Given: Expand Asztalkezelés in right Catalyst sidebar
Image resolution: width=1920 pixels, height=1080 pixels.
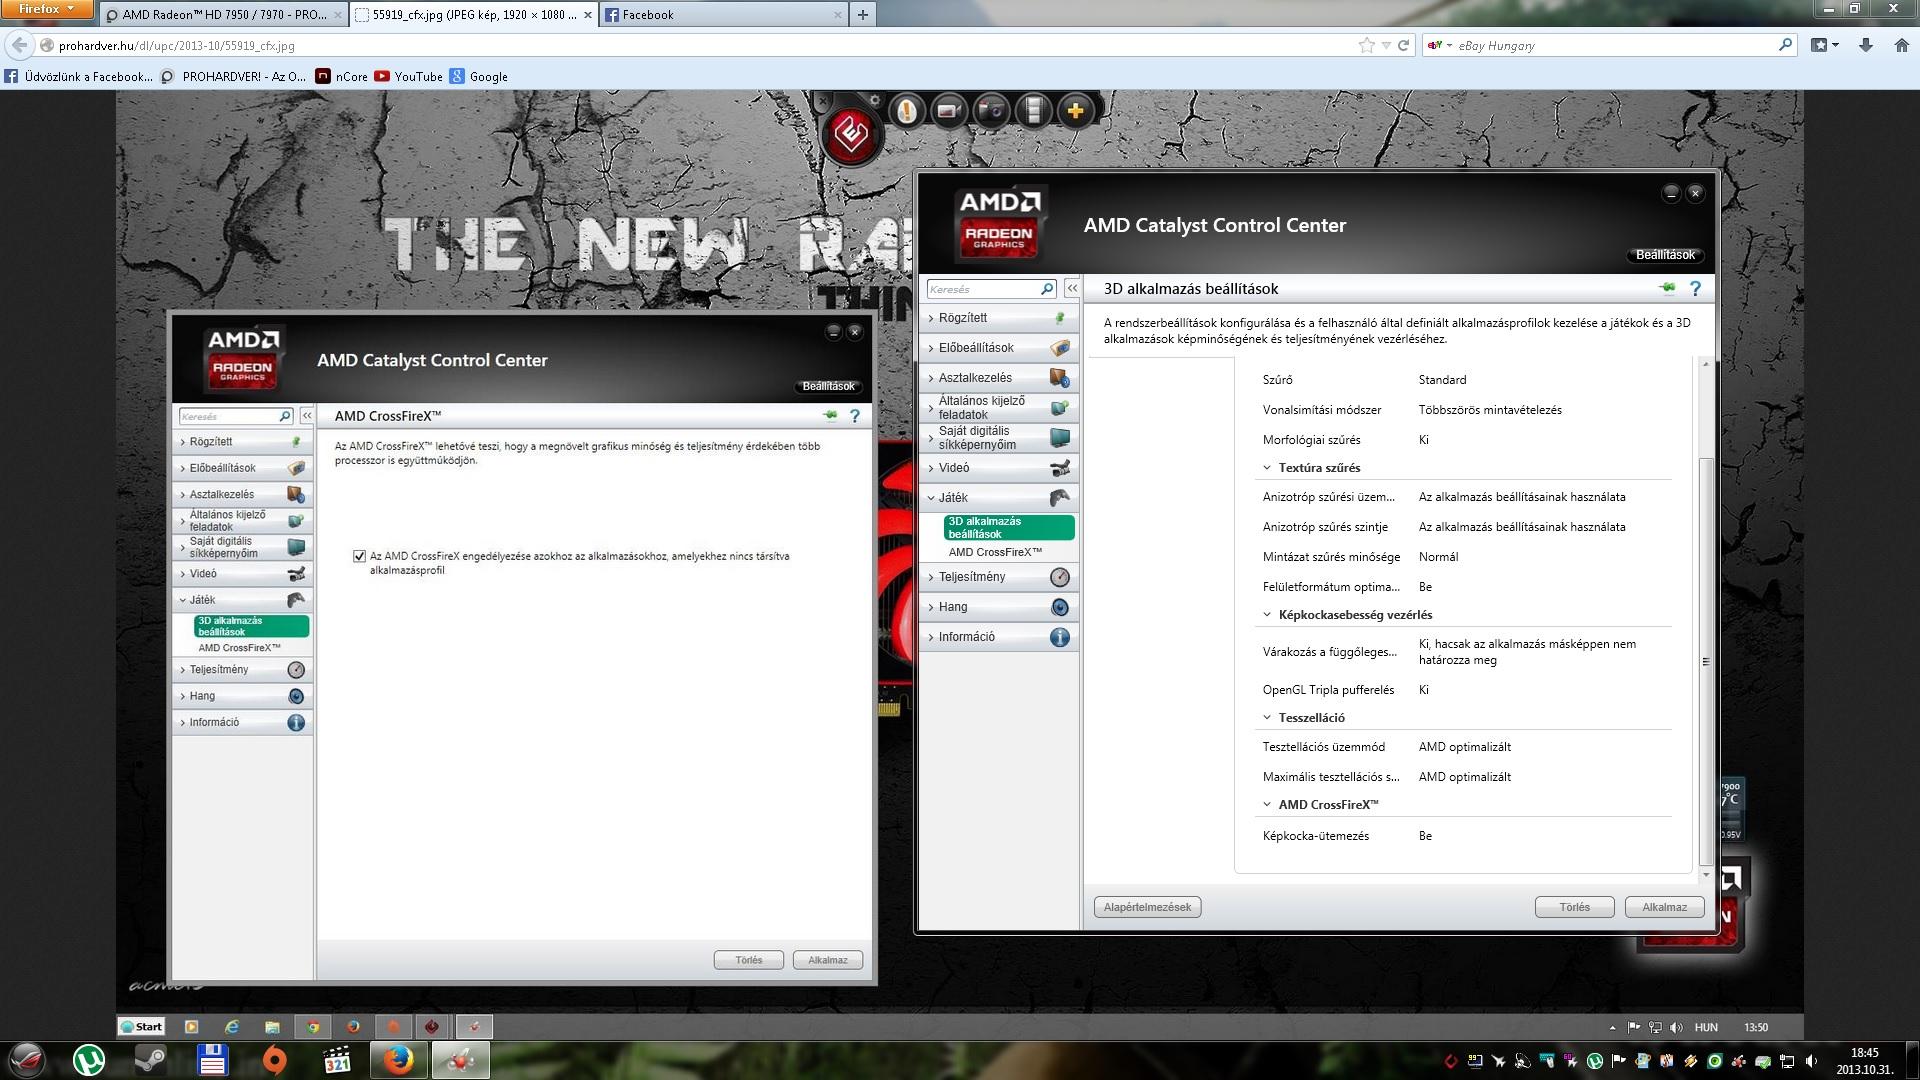Looking at the screenshot, I should 999,378.
